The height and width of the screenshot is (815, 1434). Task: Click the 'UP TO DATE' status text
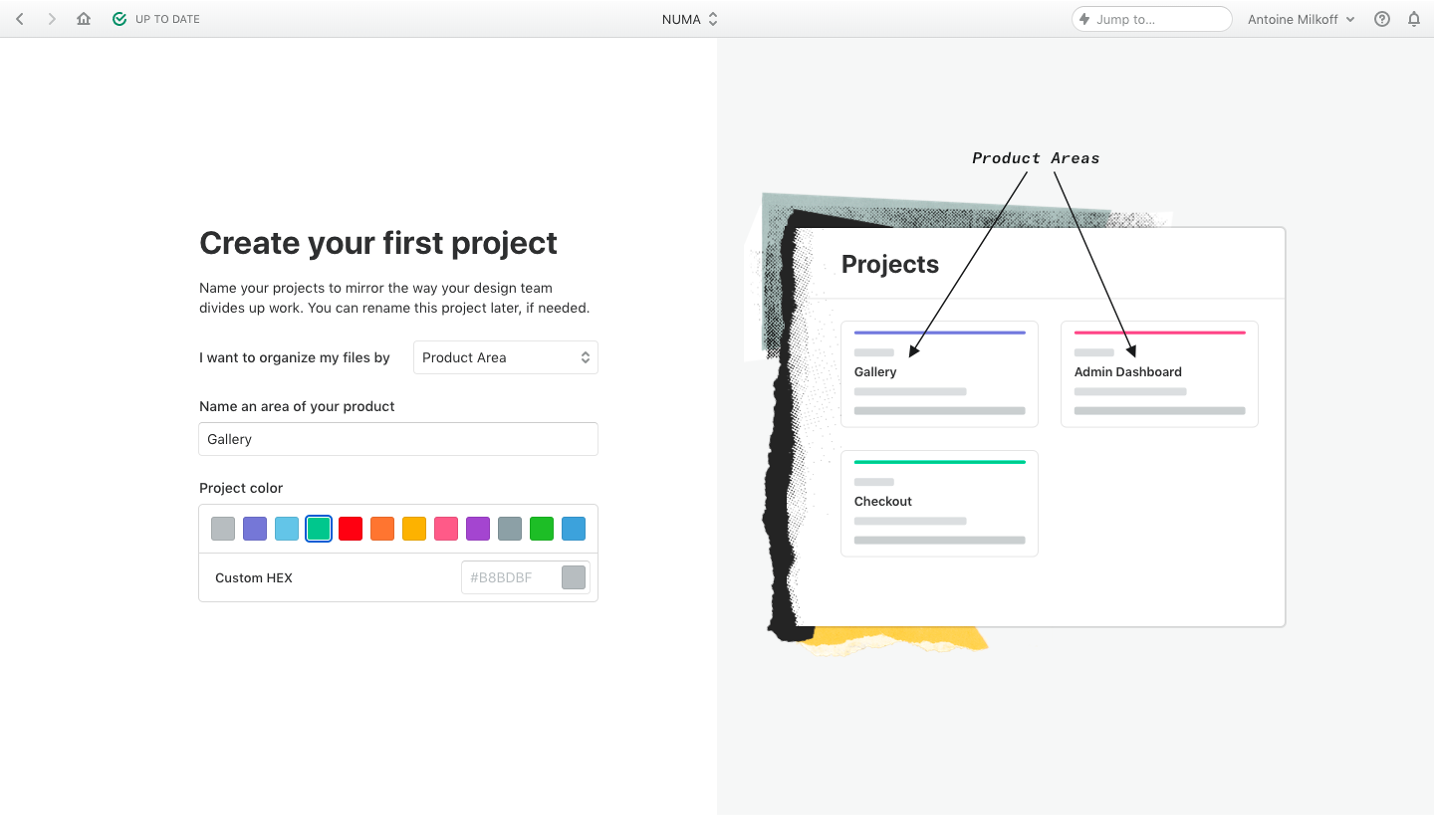(168, 19)
